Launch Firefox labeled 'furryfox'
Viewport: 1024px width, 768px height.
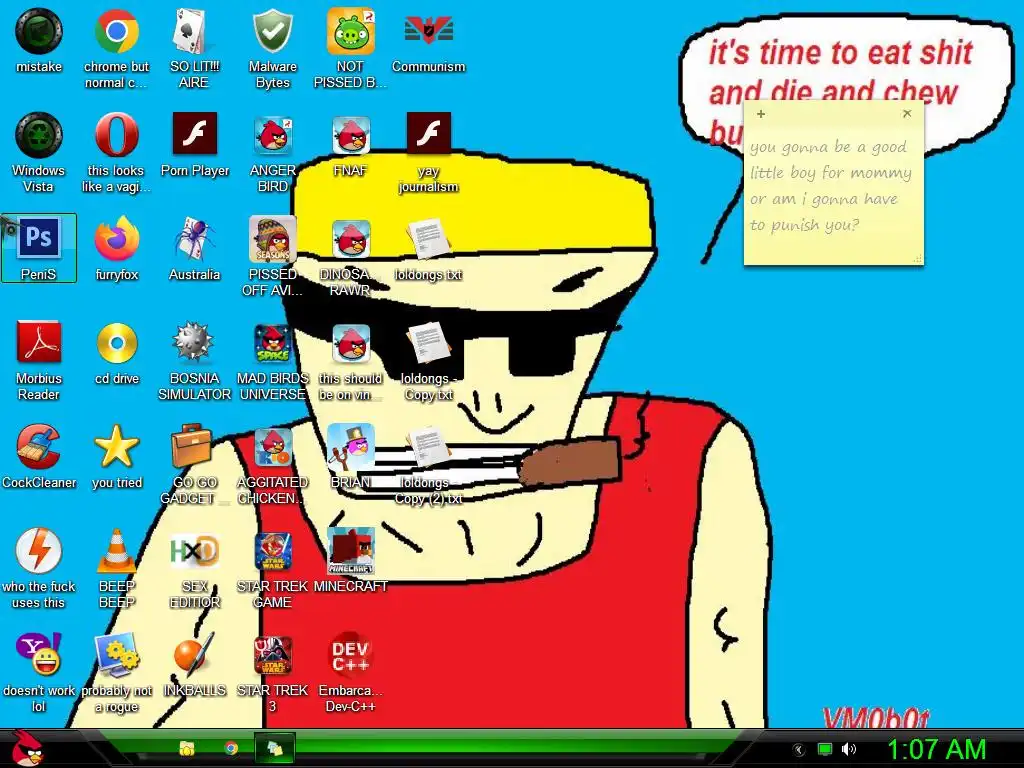click(x=116, y=248)
